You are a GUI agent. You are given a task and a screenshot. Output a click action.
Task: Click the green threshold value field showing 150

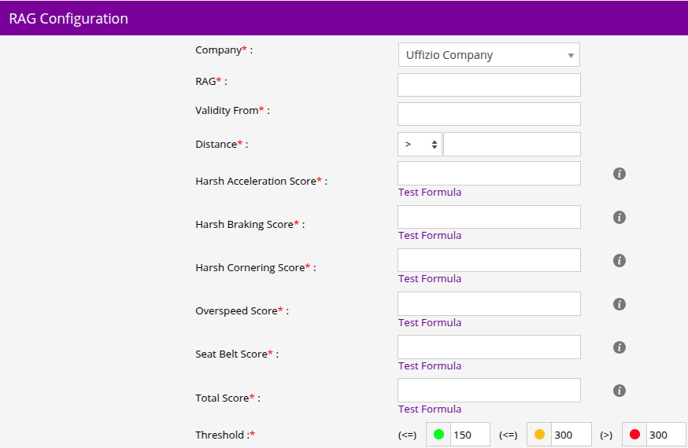(470, 435)
